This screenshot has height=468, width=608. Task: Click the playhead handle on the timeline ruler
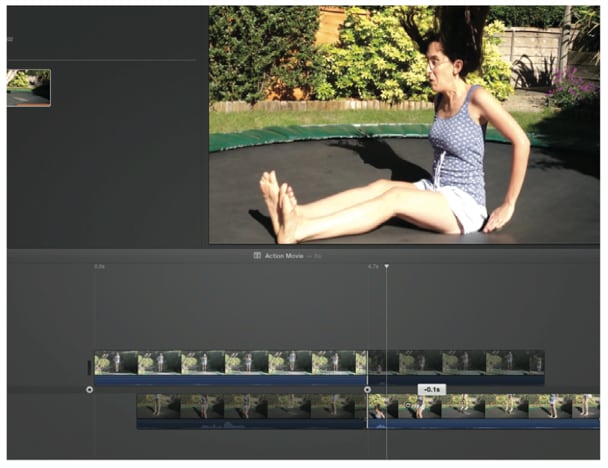point(387,266)
